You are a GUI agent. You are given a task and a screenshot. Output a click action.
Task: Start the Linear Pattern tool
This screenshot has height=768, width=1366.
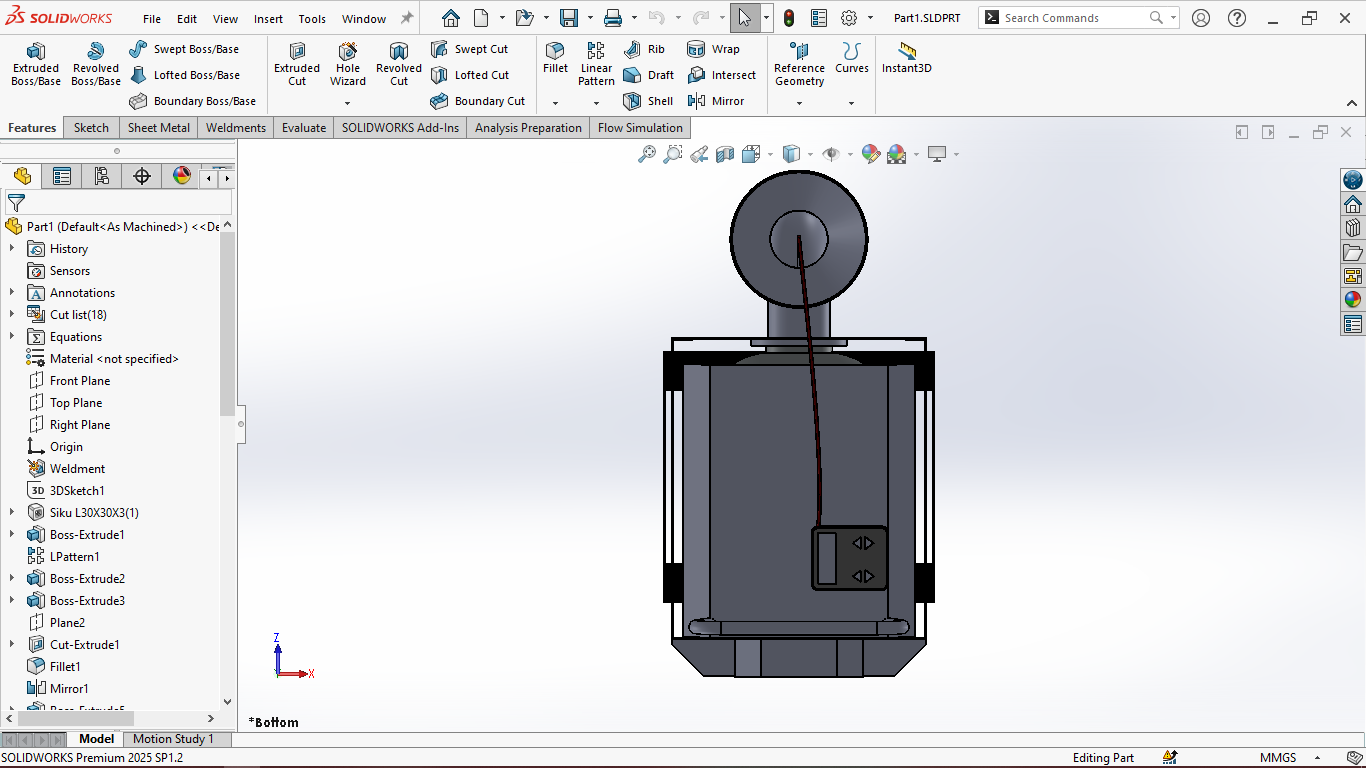[x=596, y=64]
